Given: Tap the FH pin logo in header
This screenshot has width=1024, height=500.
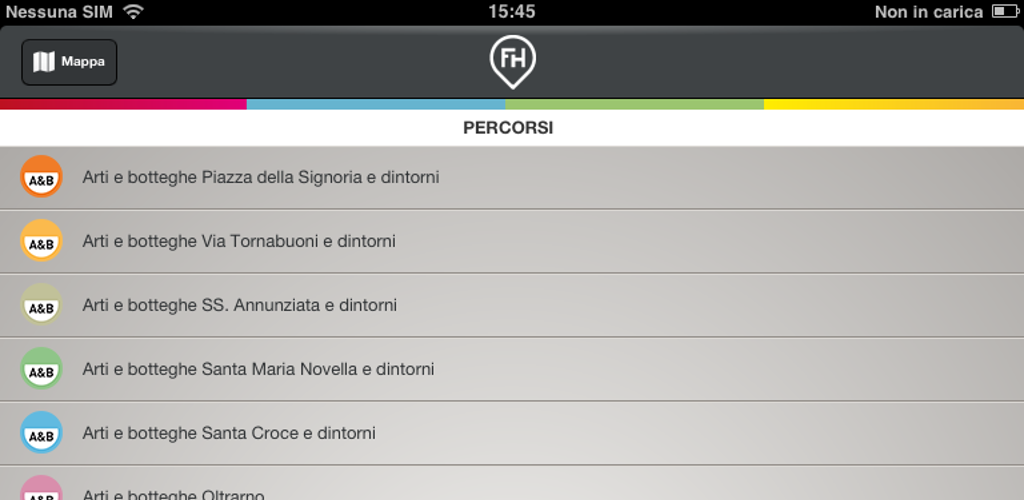Looking at the screenshot, I should tap(512, 61).
